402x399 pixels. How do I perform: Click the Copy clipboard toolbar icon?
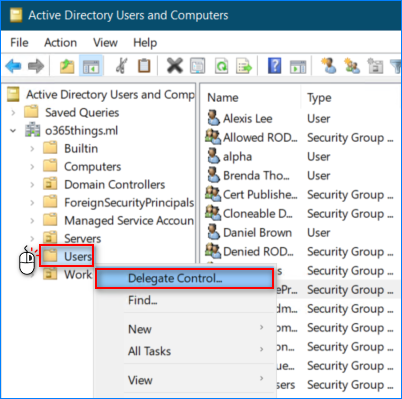tap(144, 65)
